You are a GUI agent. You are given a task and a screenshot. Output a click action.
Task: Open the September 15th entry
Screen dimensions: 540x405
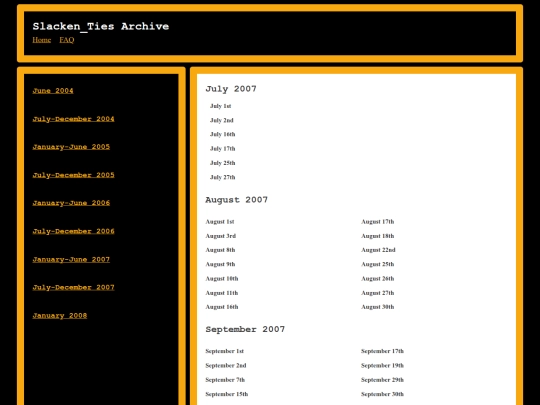[227, 394]
